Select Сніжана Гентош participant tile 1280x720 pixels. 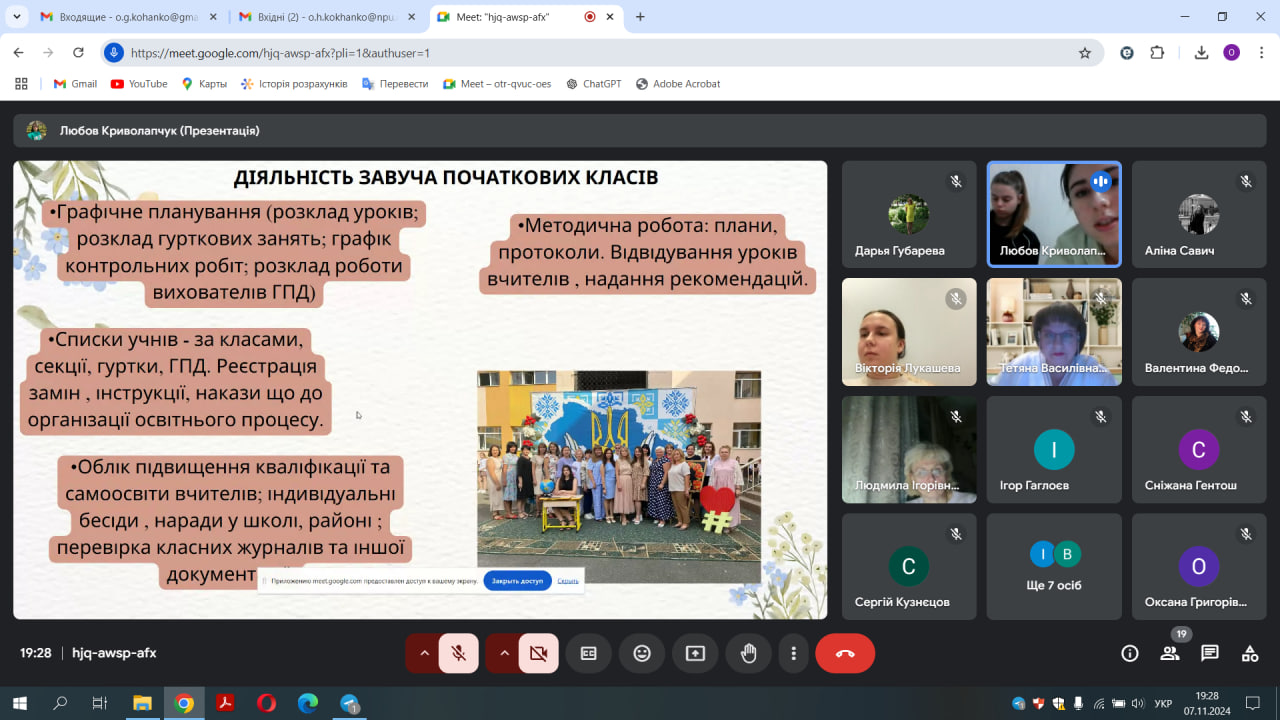click(1199, 450)
